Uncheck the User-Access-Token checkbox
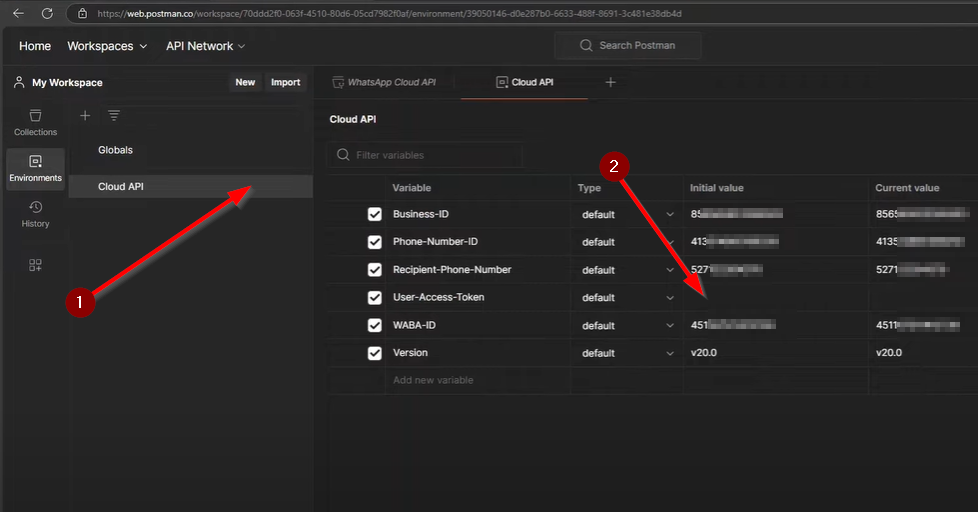The image size is (978, 512). pyautogui.click(x=374, y=297)
